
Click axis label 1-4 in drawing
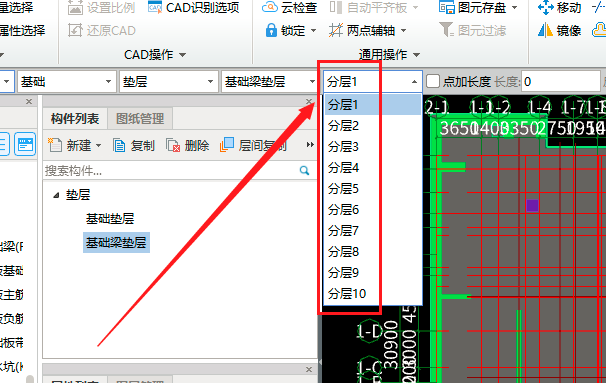click(540, 107)
